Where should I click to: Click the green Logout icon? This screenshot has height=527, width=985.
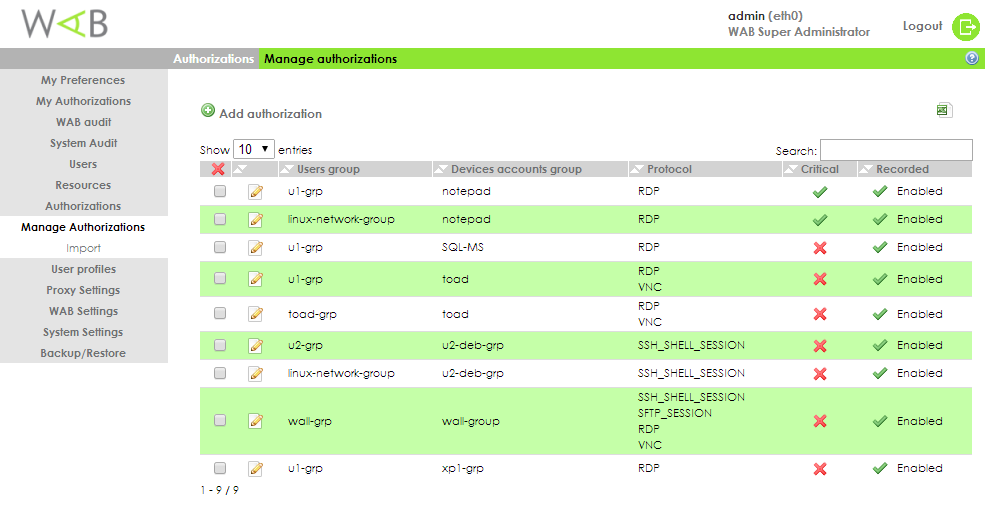(966, 27)
